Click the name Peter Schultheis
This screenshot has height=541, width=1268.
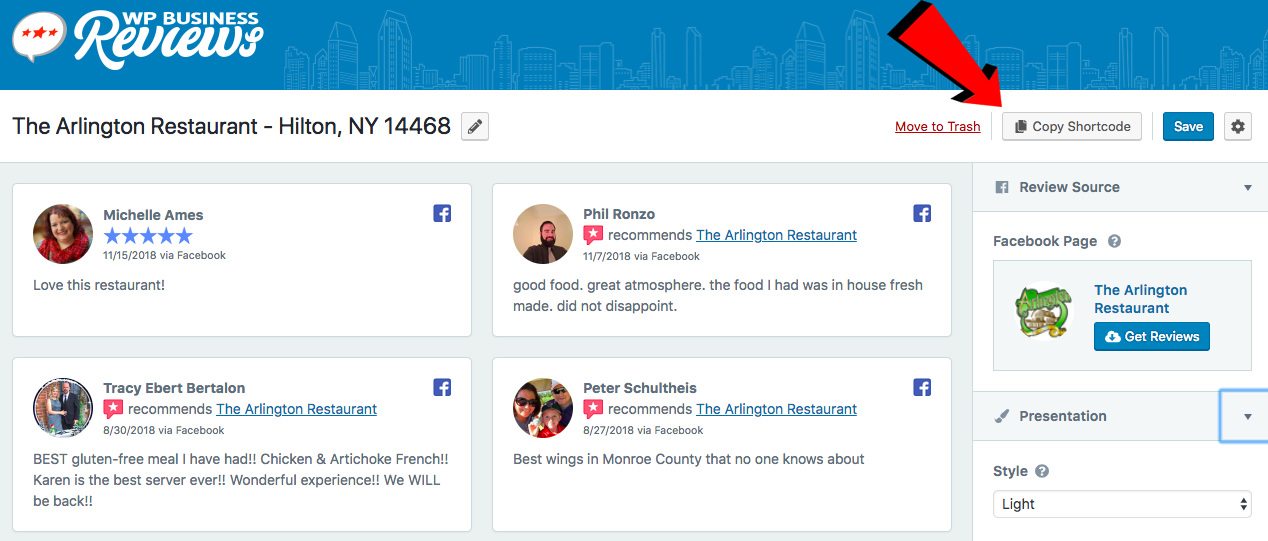pos(640,388)
